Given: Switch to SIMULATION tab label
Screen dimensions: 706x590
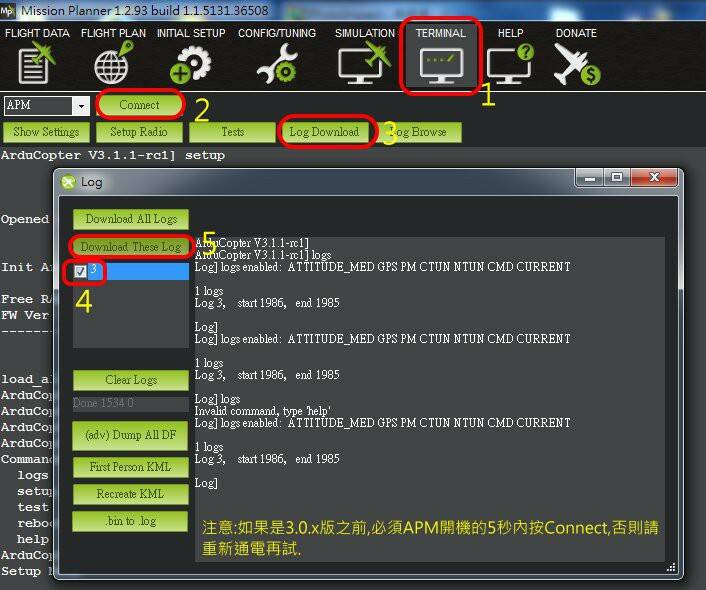Looking at the screenshot, I should pos(365,33).
